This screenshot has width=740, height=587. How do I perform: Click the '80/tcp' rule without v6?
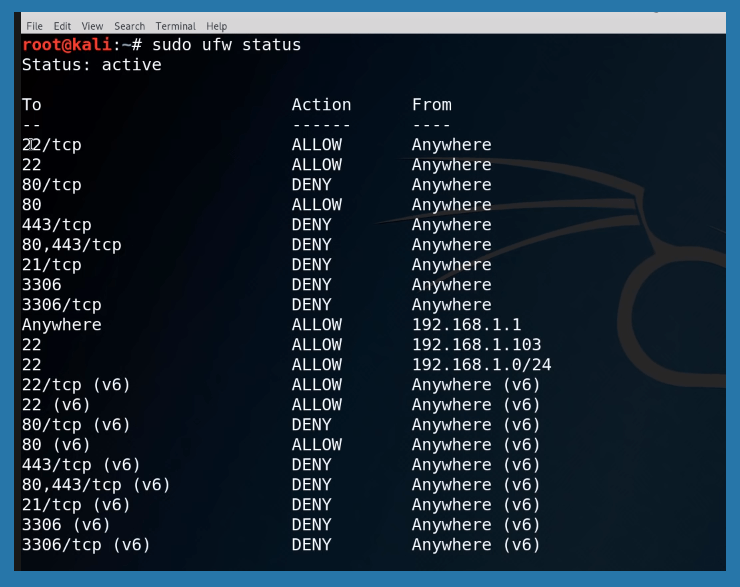point(51,184)
